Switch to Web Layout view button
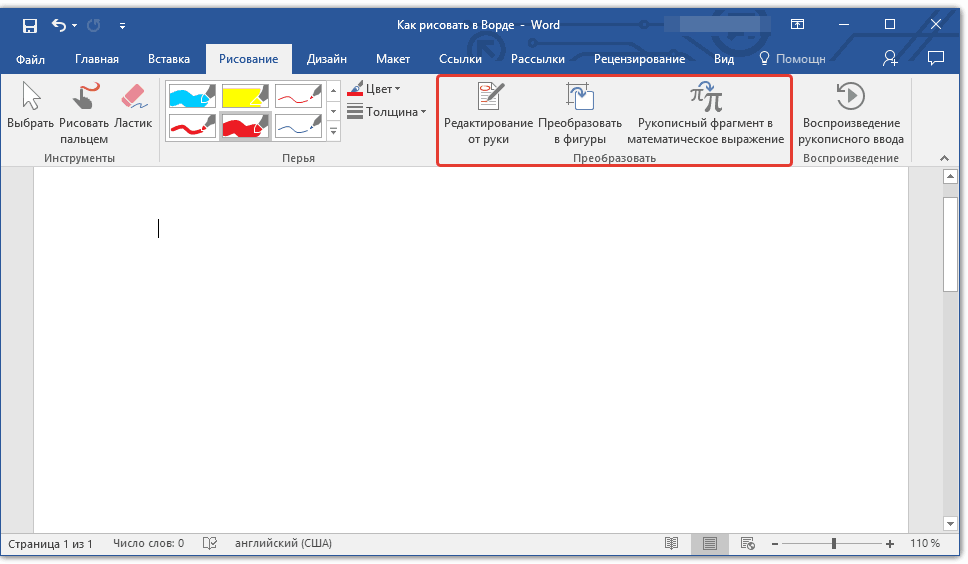Screen dimensions: 968x564 pyautogui.click(x=747, y=544)
